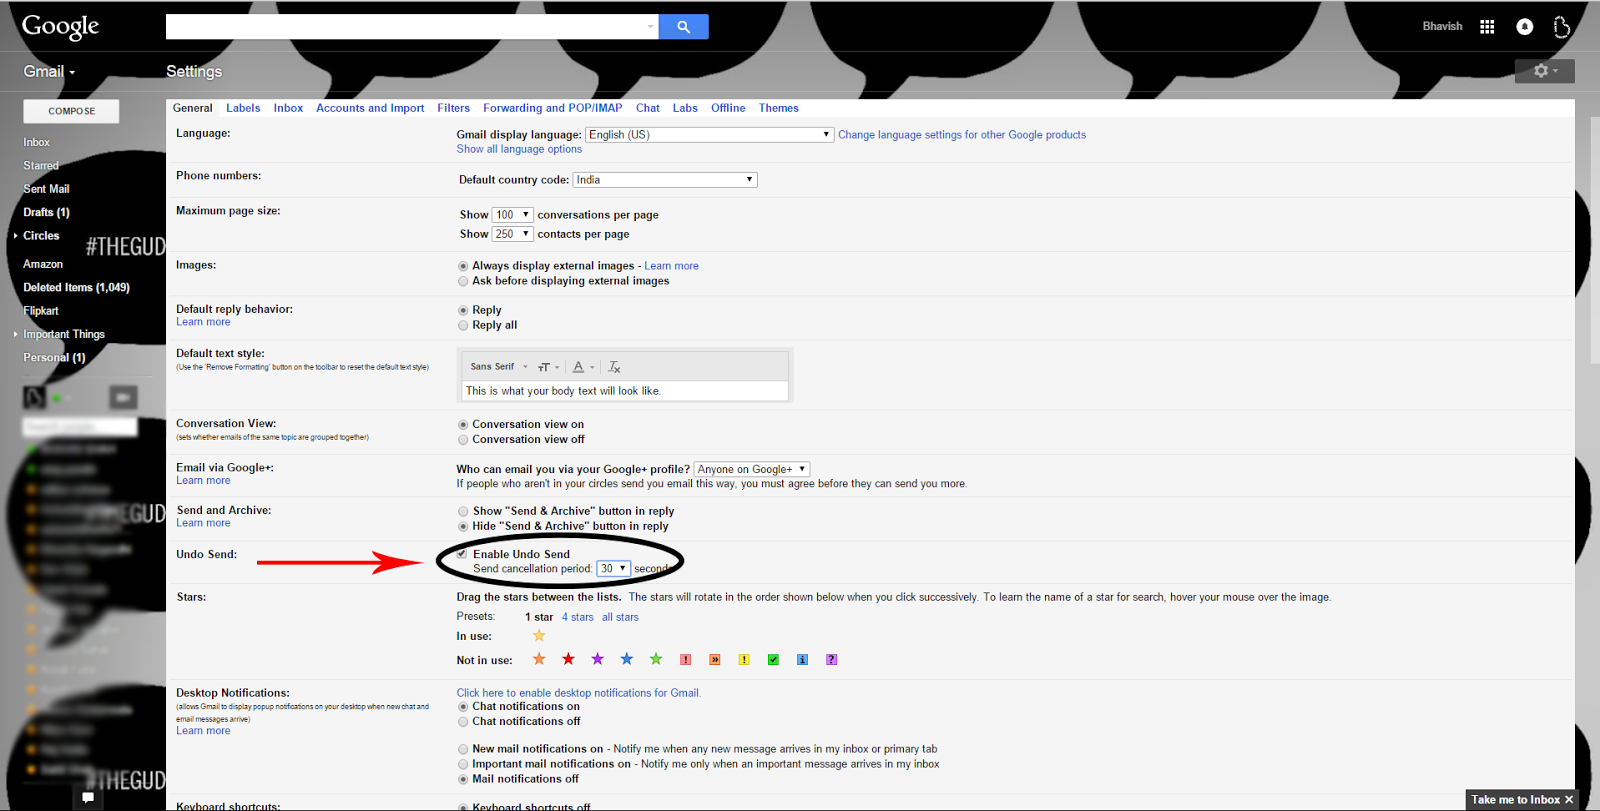Select the orange double-arrow icon
Screen dimensions: 1600x811
tap(715, 660)
